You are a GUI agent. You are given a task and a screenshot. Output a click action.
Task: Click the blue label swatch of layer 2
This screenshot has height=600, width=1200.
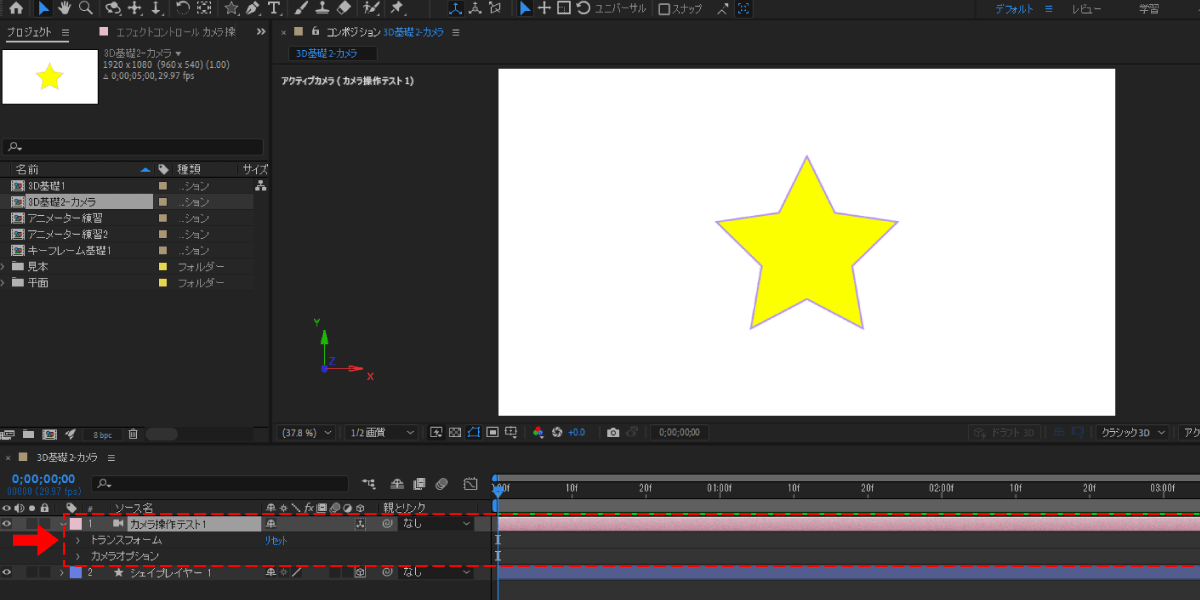click(75, 572)
